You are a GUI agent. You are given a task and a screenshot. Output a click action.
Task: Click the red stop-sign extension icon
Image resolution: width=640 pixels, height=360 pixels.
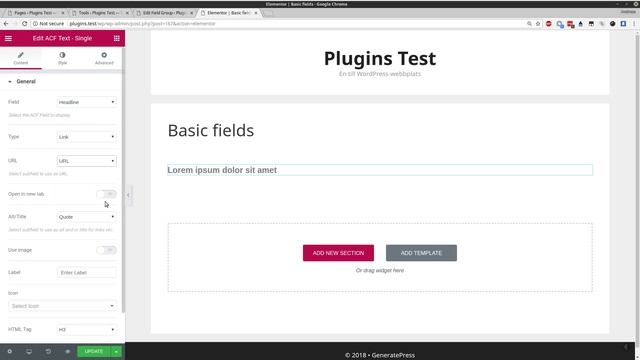(549, 24)
